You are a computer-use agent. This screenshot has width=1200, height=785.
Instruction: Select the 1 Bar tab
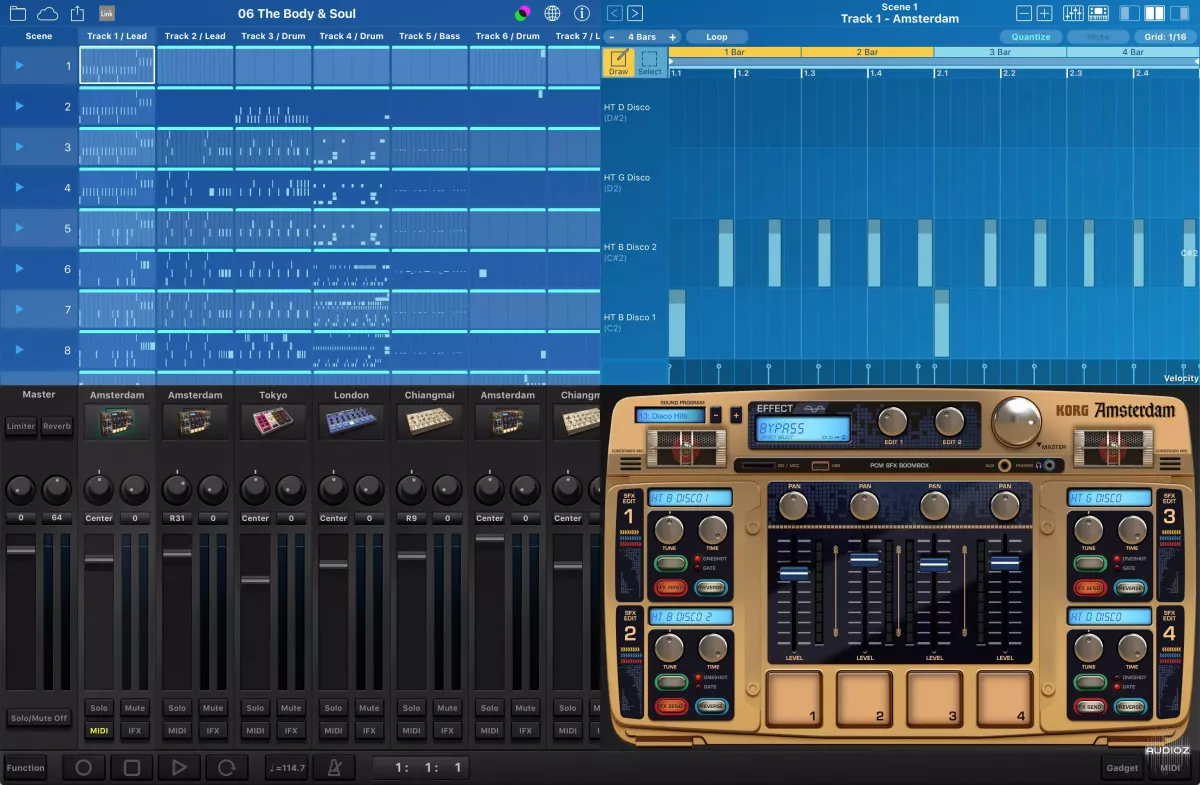tap(735, 52)
